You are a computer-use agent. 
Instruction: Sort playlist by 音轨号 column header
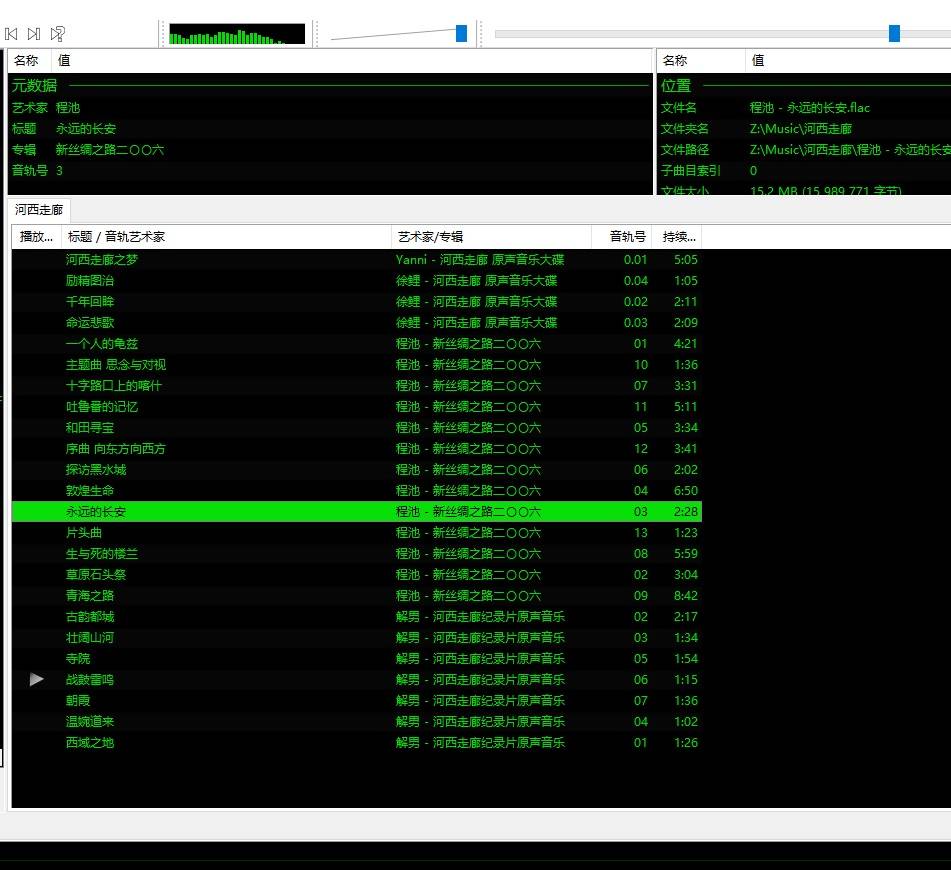(x=622, y=237)
